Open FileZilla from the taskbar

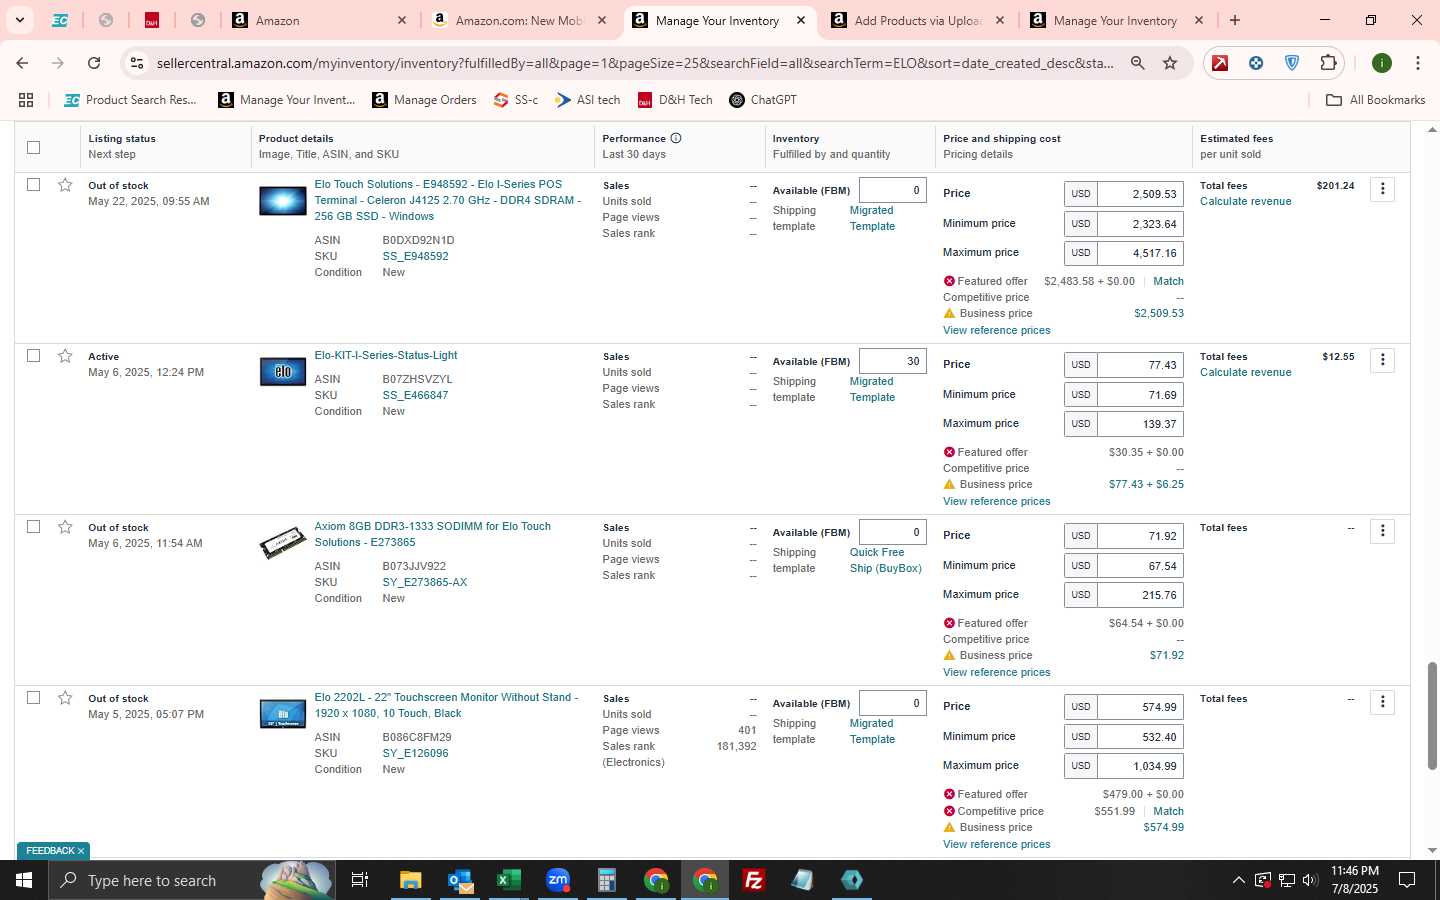point(754,880)
